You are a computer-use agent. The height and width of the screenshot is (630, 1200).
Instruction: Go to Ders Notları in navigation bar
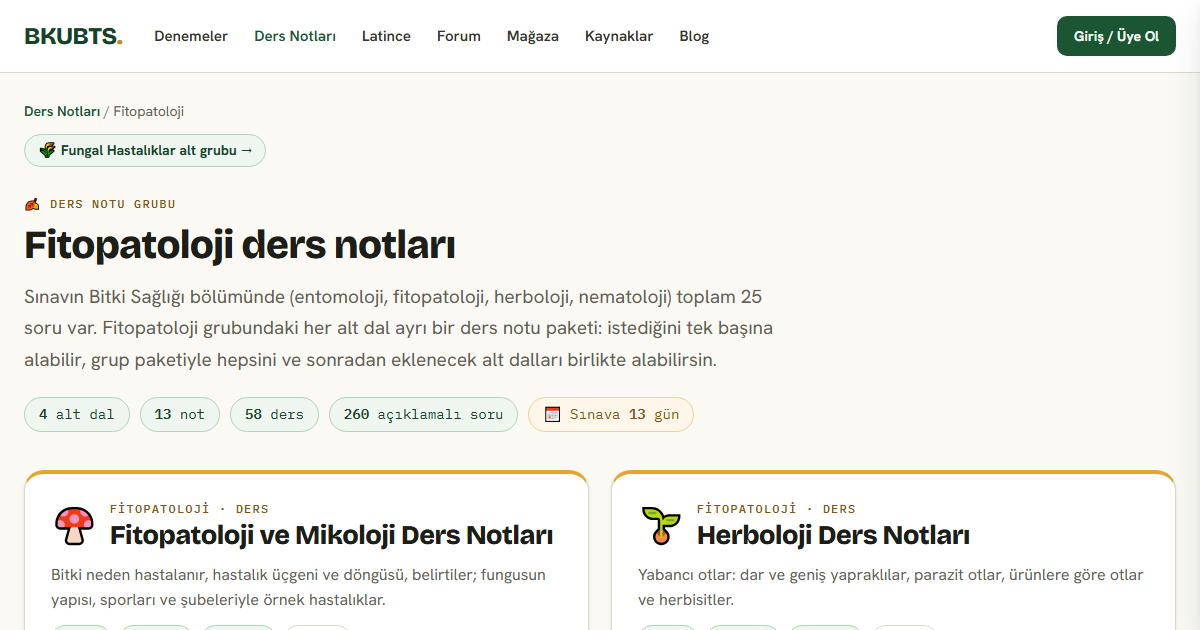[x=295, y=36]
